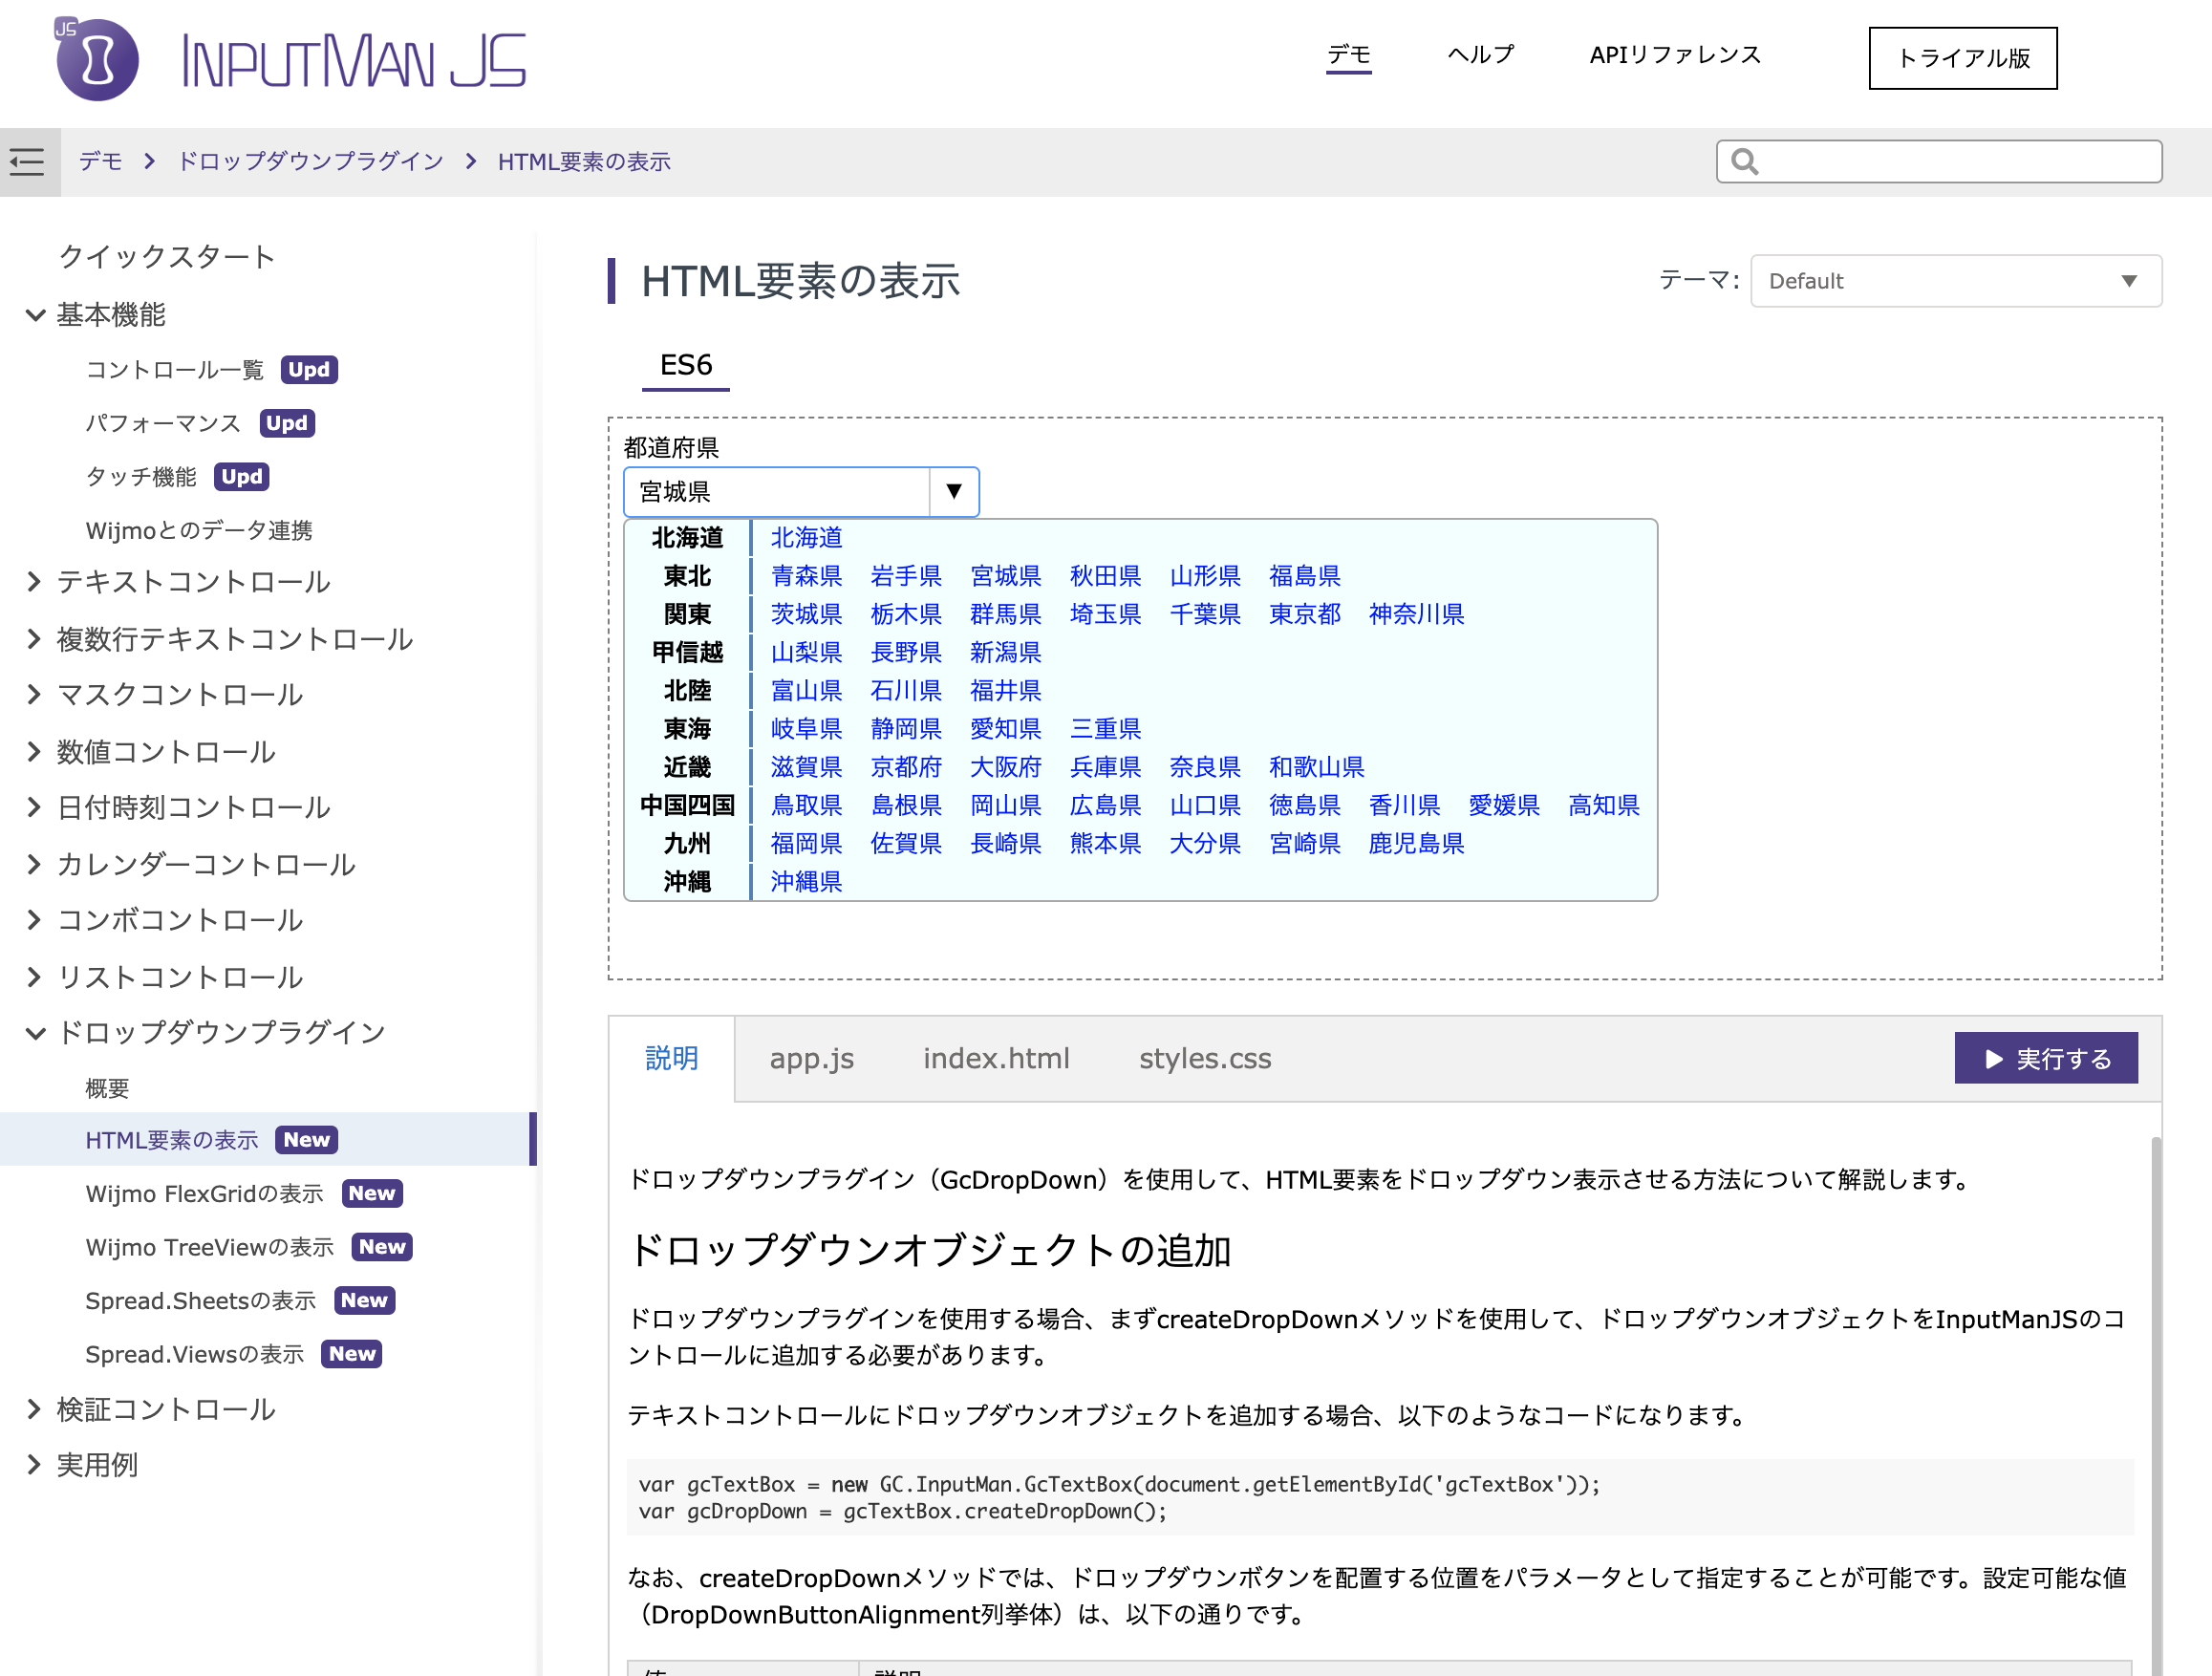Image resolution: width=2212 pixels, height=1676 pixels.
Task: Expand the リストコントロール section
Action: [35, 977]
